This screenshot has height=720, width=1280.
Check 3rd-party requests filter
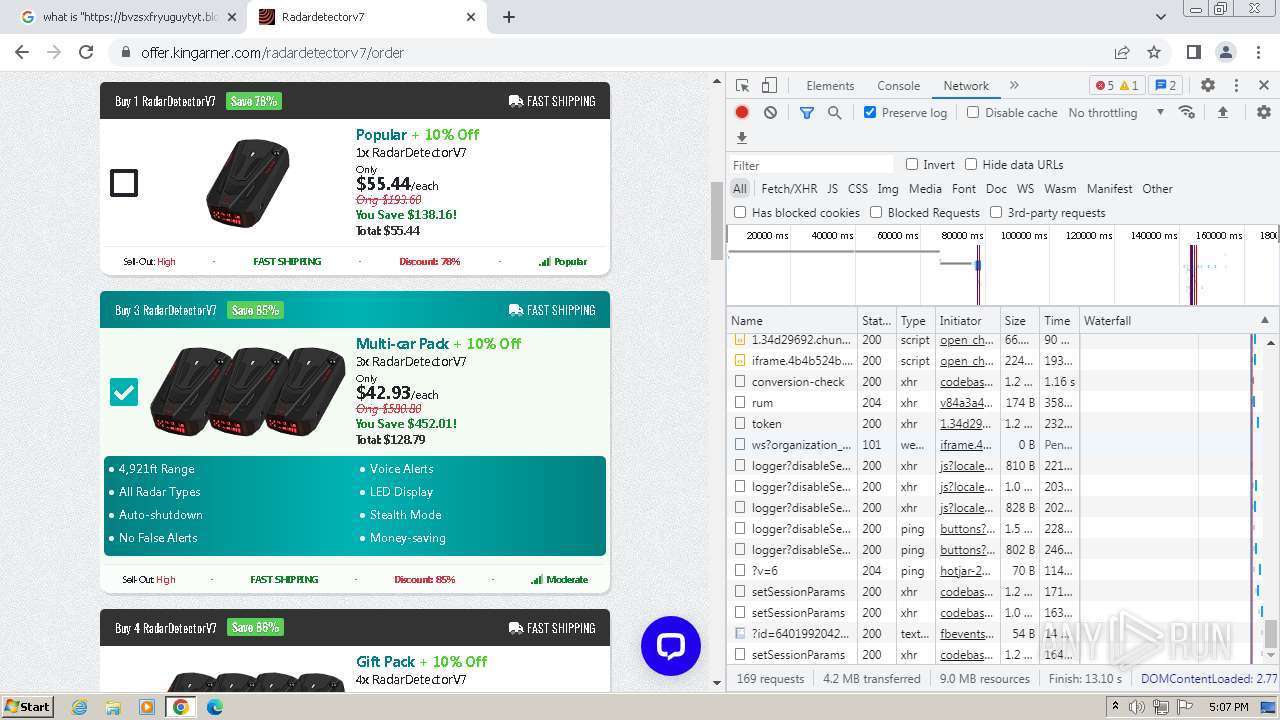pos(996,212)
